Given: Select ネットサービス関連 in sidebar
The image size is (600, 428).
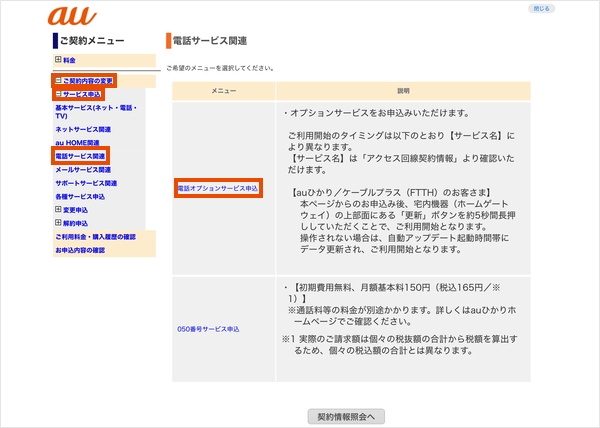Looking at the screenshot, I should [x=83, y=130].
